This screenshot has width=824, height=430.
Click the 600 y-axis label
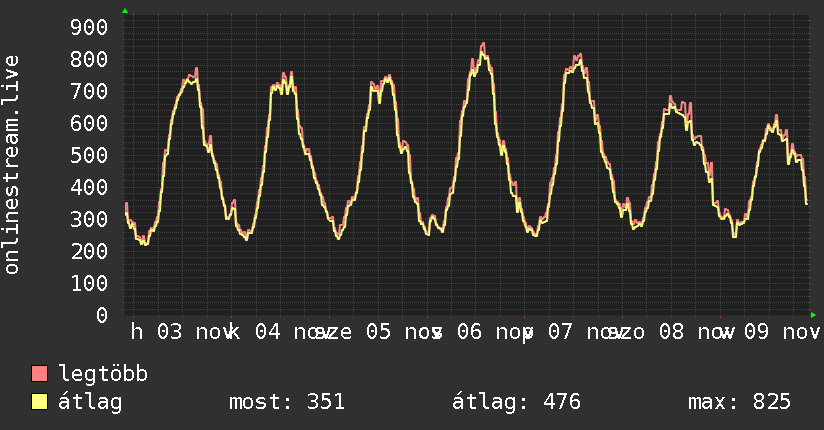pos(89,124)
